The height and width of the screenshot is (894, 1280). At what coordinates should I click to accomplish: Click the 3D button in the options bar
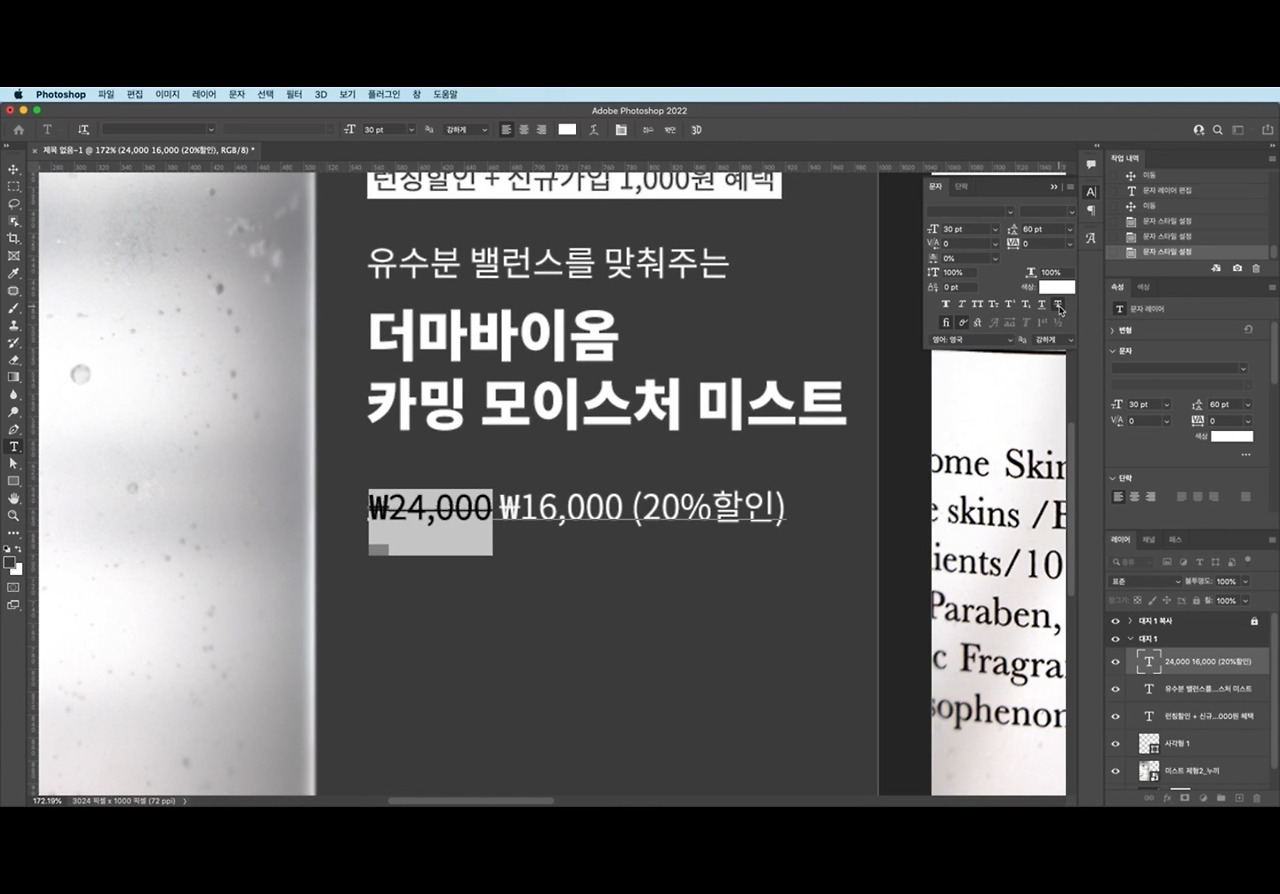tap(696, 130)
